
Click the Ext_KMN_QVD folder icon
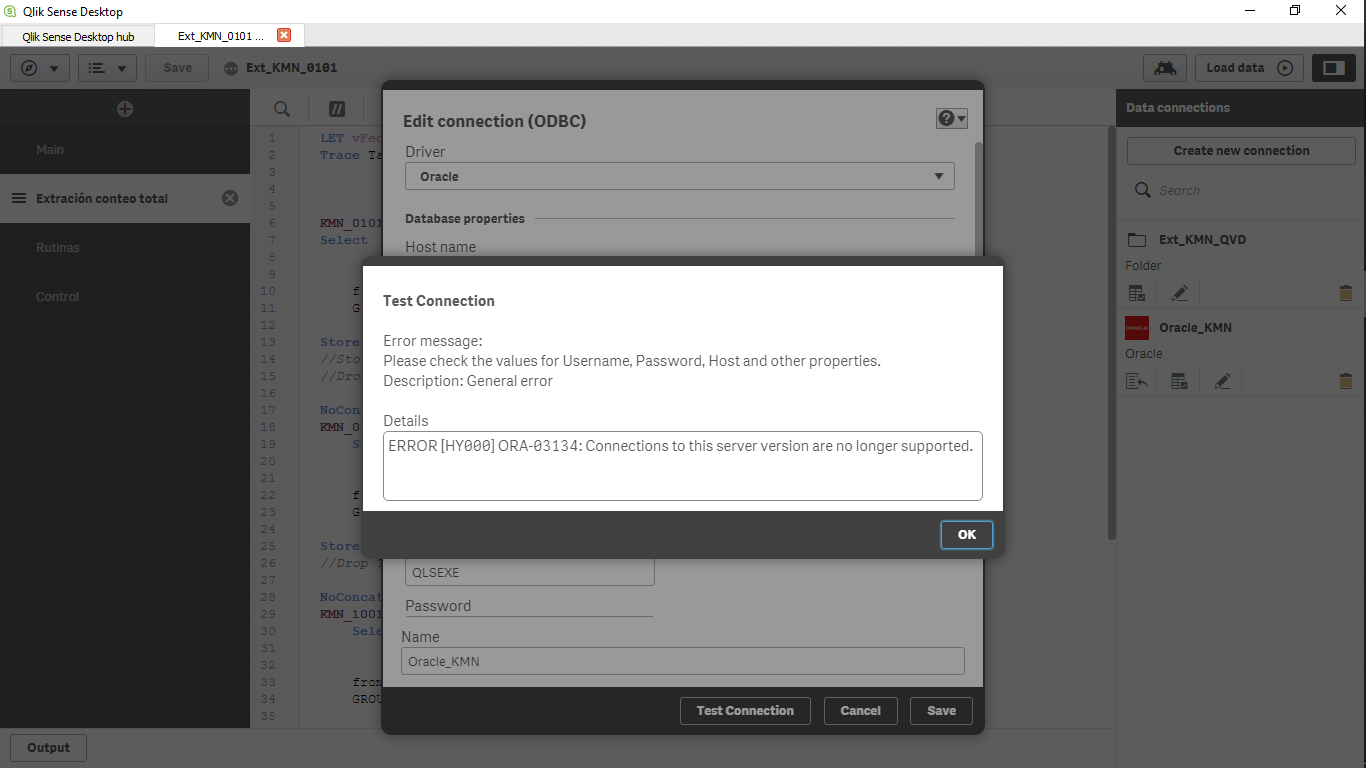coord(1136,240)
